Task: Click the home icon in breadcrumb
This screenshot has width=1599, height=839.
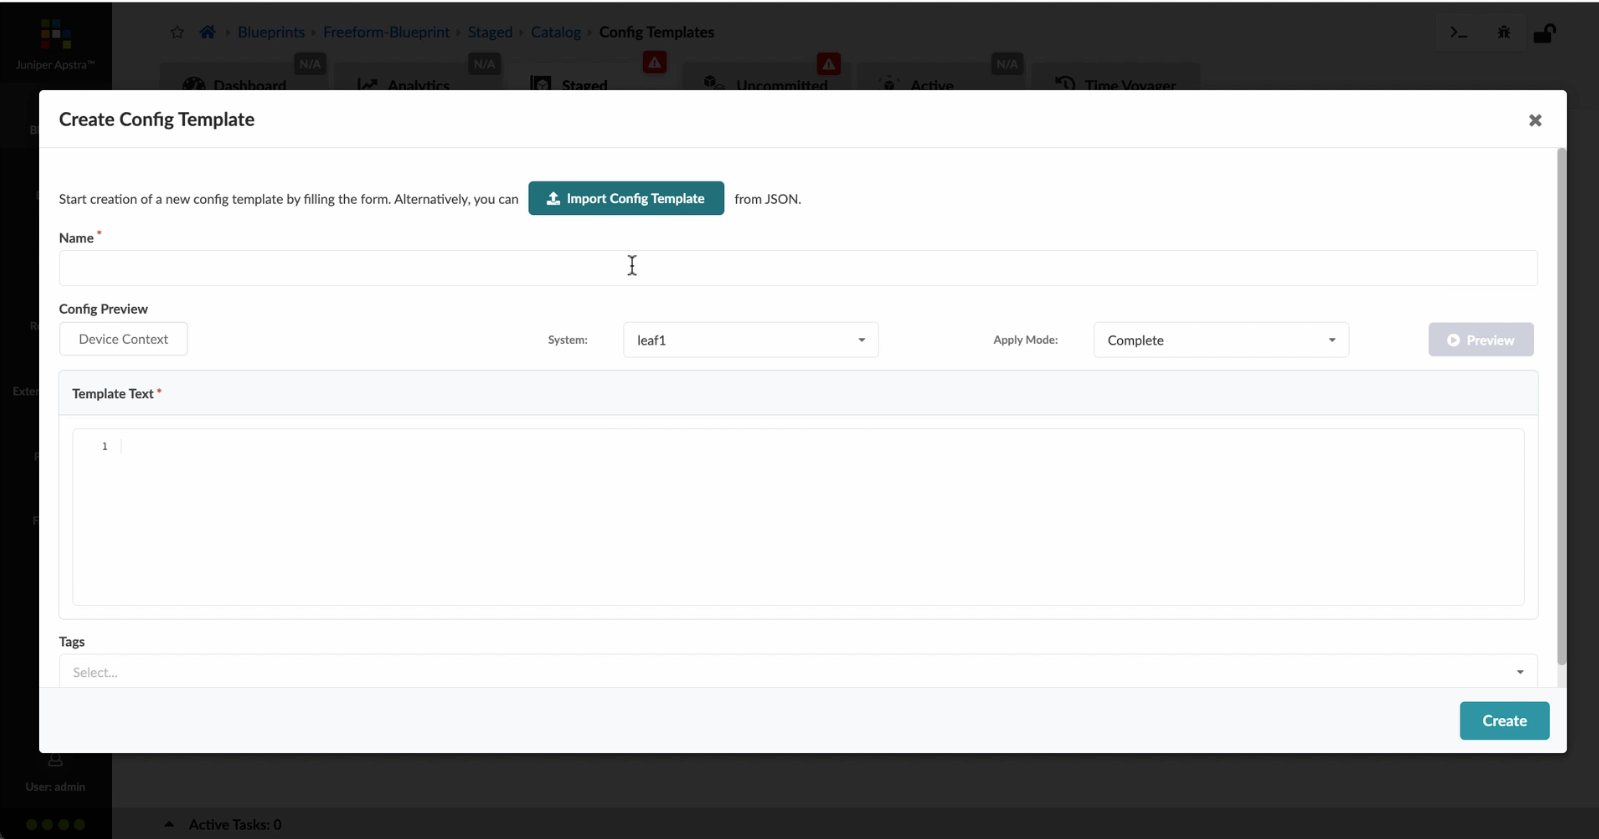Action: (207, 32)
